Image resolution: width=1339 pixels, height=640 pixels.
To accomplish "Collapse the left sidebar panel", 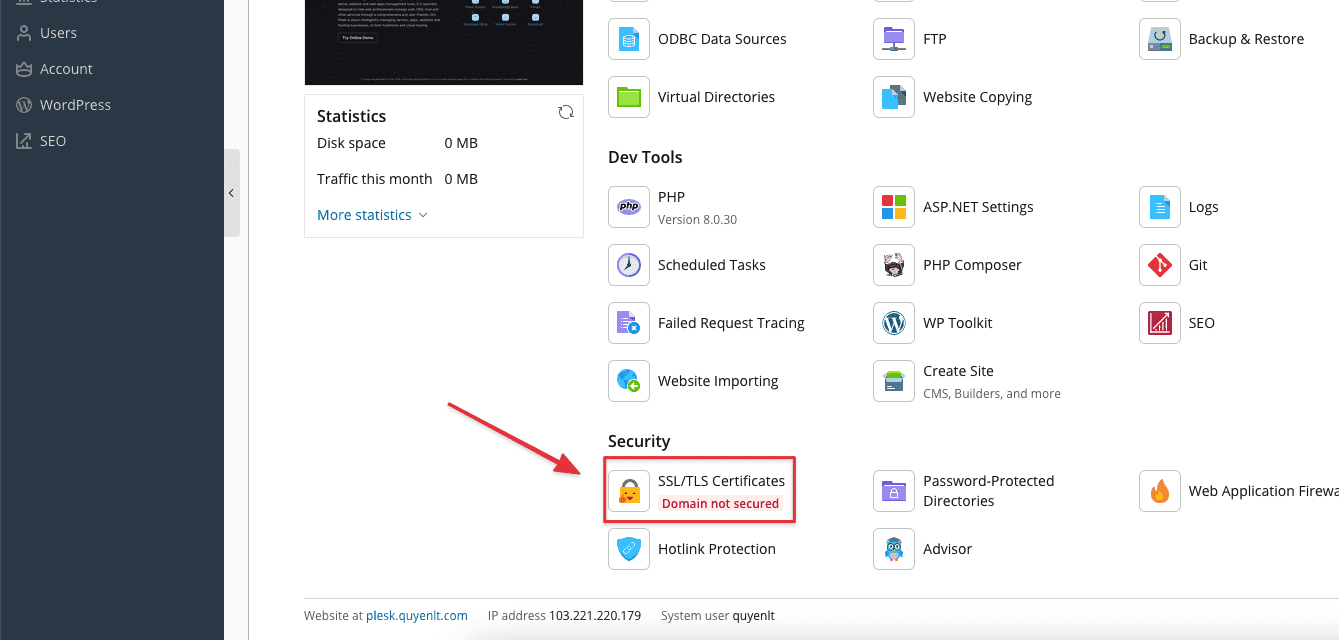I will 231,193.
